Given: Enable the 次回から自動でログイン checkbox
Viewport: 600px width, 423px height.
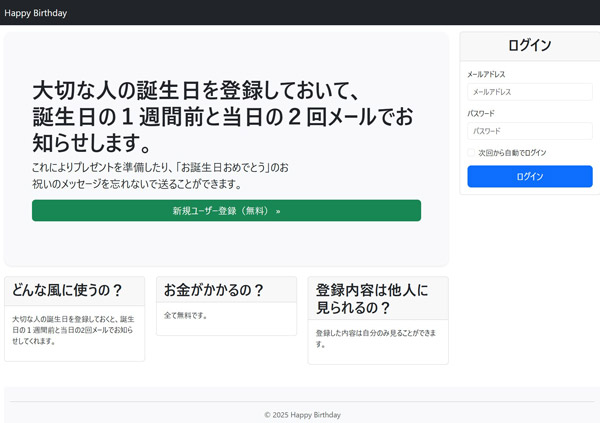Looking at the screenshot, I should click(472, 153).
